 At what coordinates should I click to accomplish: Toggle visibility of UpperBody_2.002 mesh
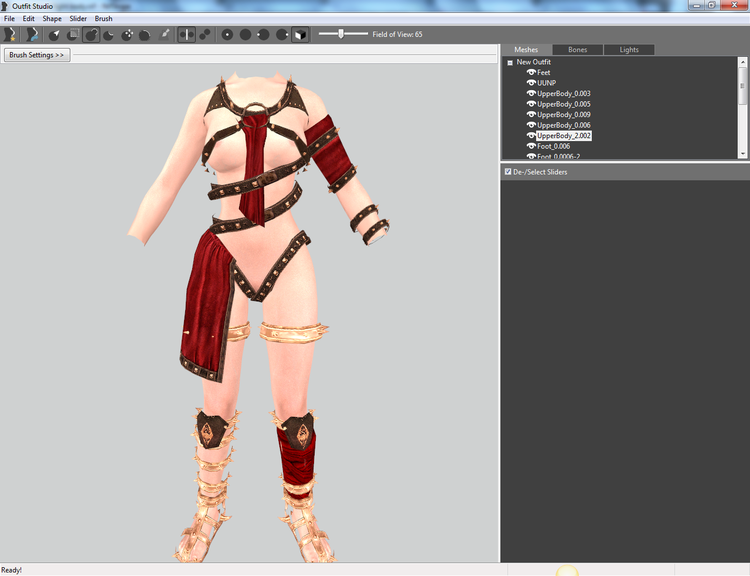[x=531, y=135]
